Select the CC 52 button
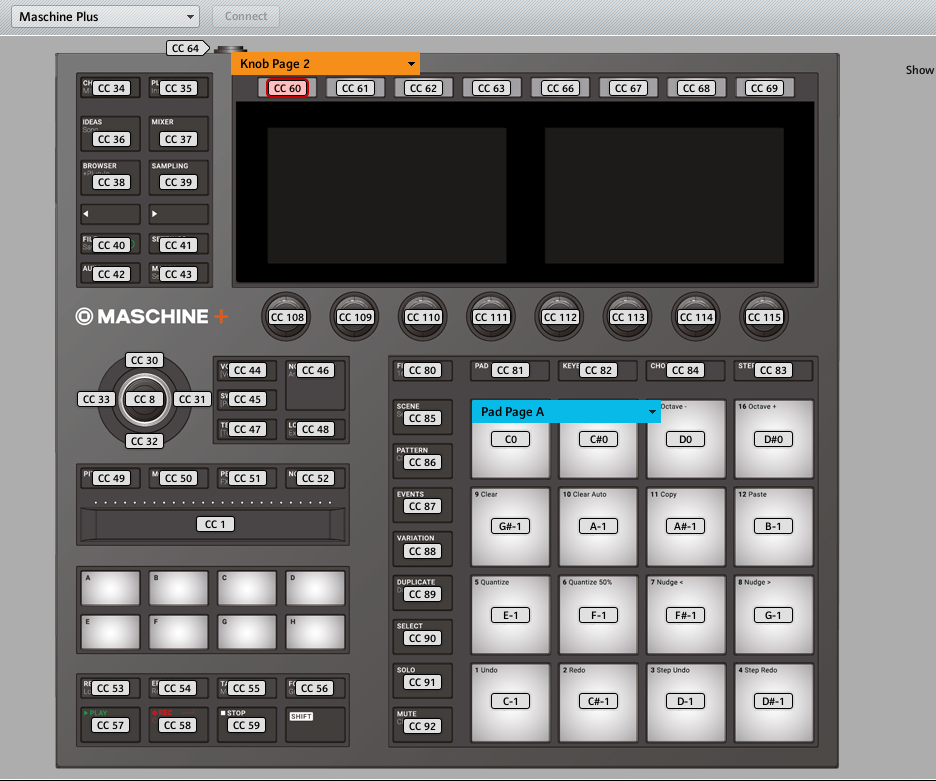This screenshot has height=781, width=936. coord(315,478)
